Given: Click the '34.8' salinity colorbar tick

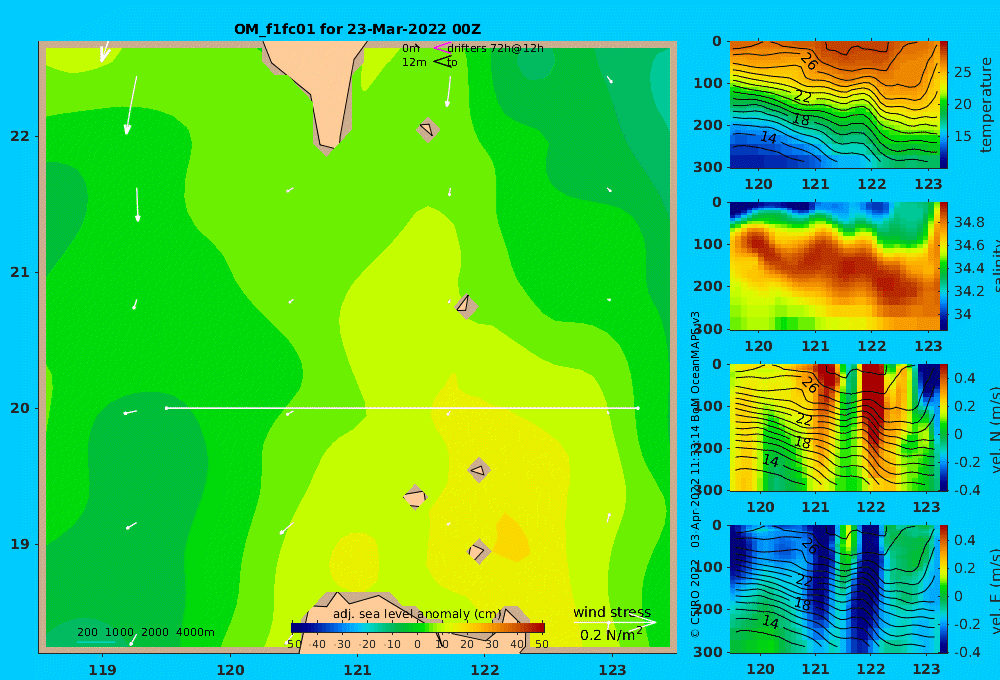Looking at the screenshot, I should (x=969, y=222).
